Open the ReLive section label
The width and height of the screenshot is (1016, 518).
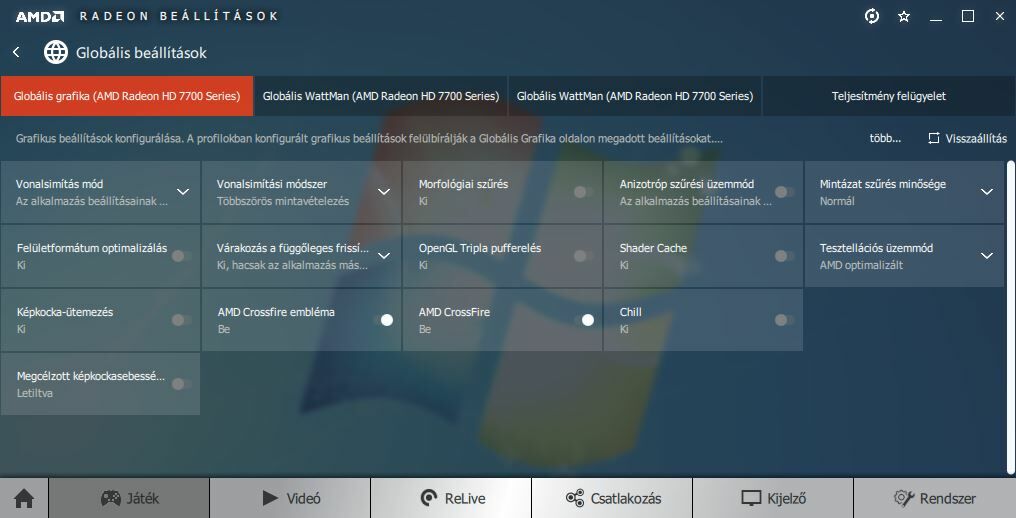coord(465,499)
